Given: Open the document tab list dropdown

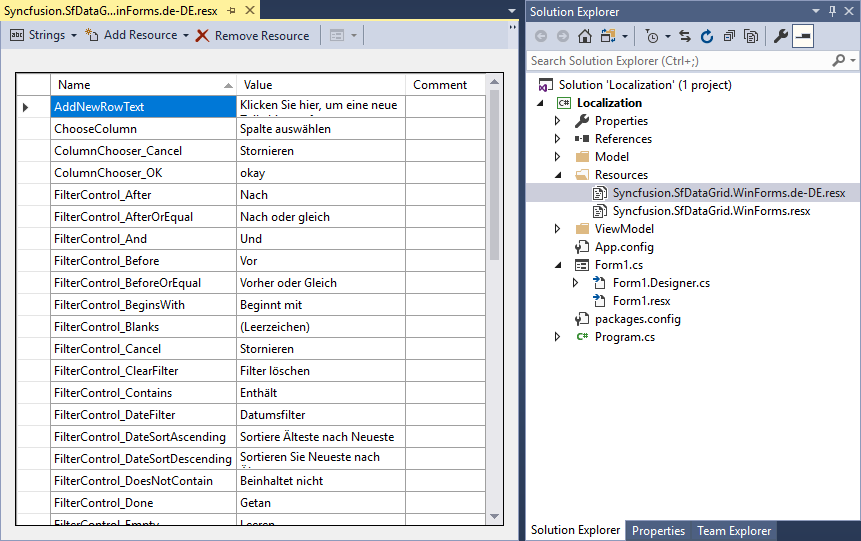Looking at the screenshot, I should coord(512,11).
